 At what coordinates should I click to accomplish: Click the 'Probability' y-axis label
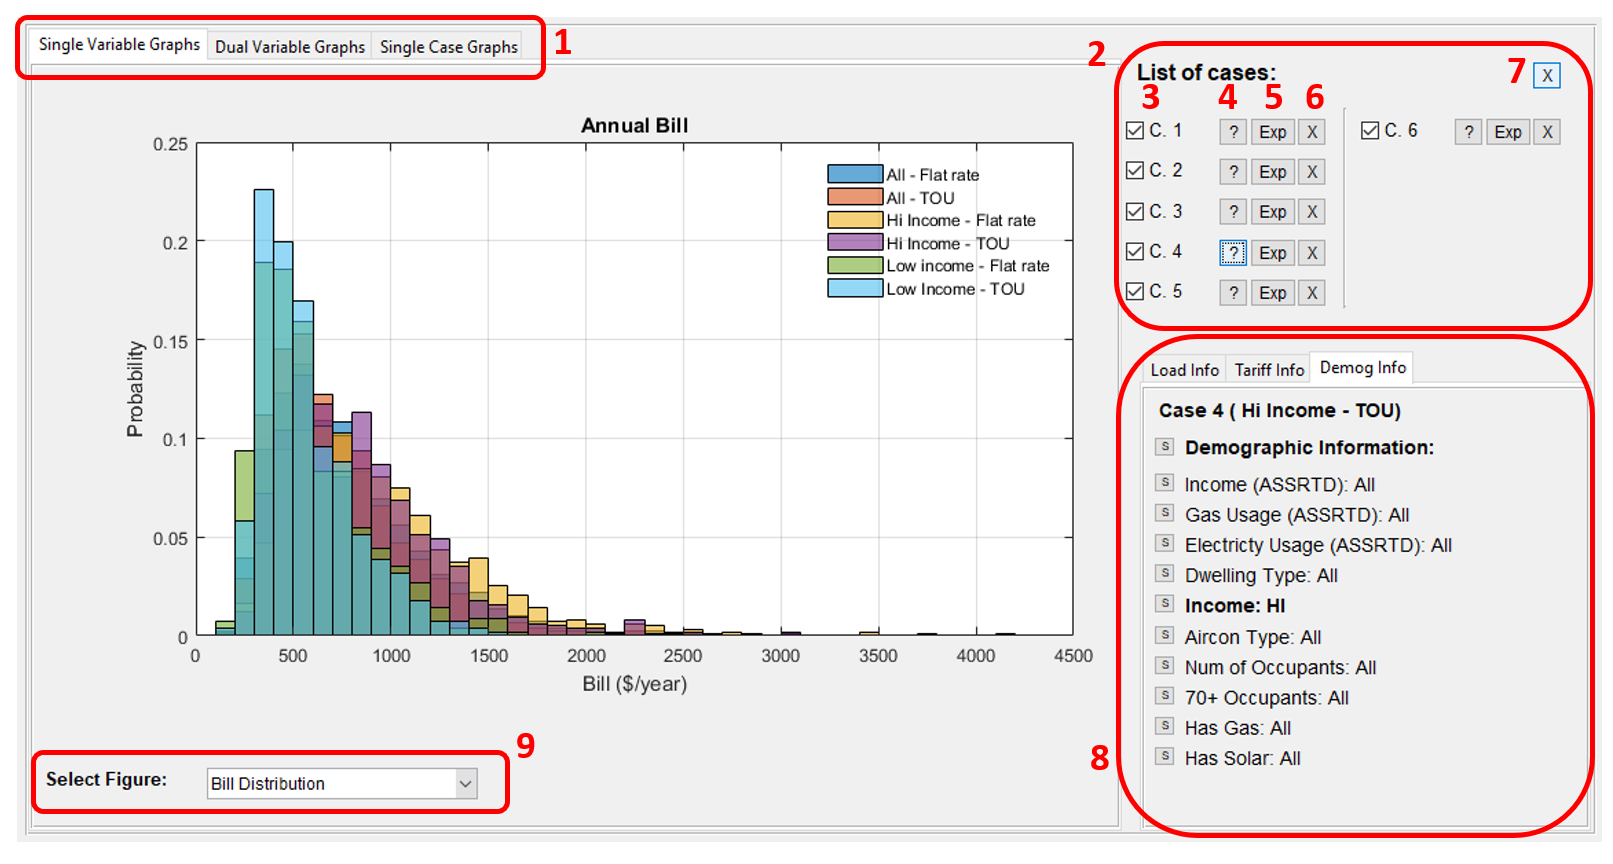coord(135,389)
